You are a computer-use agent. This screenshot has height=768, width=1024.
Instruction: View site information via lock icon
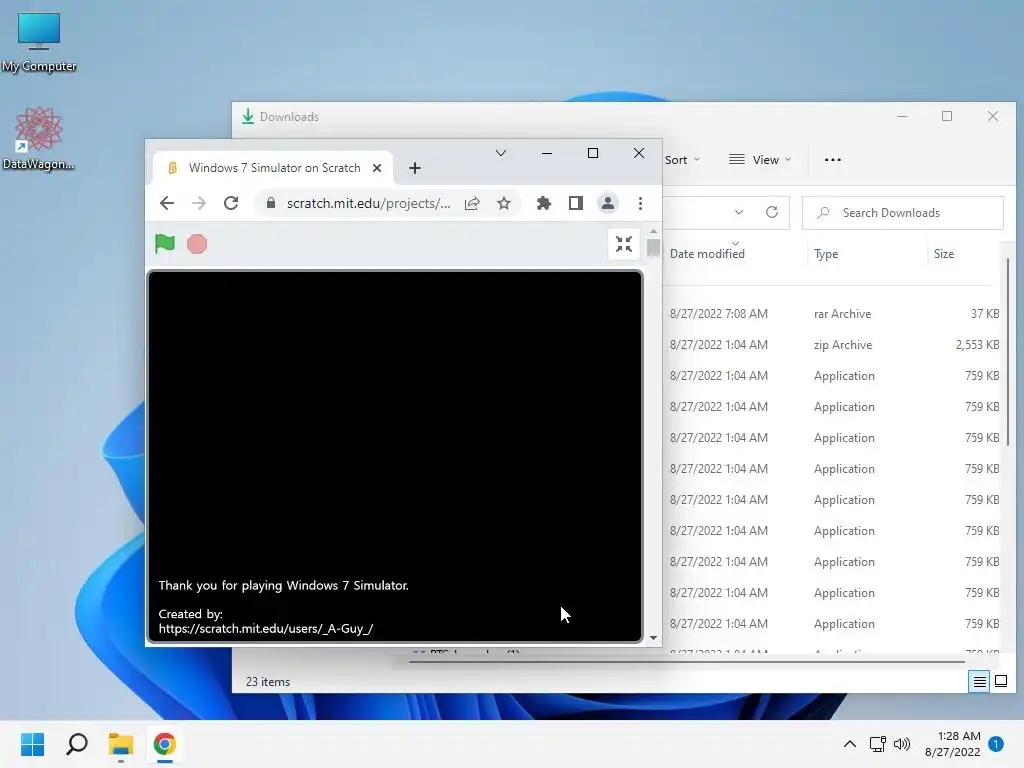(270, 203)
